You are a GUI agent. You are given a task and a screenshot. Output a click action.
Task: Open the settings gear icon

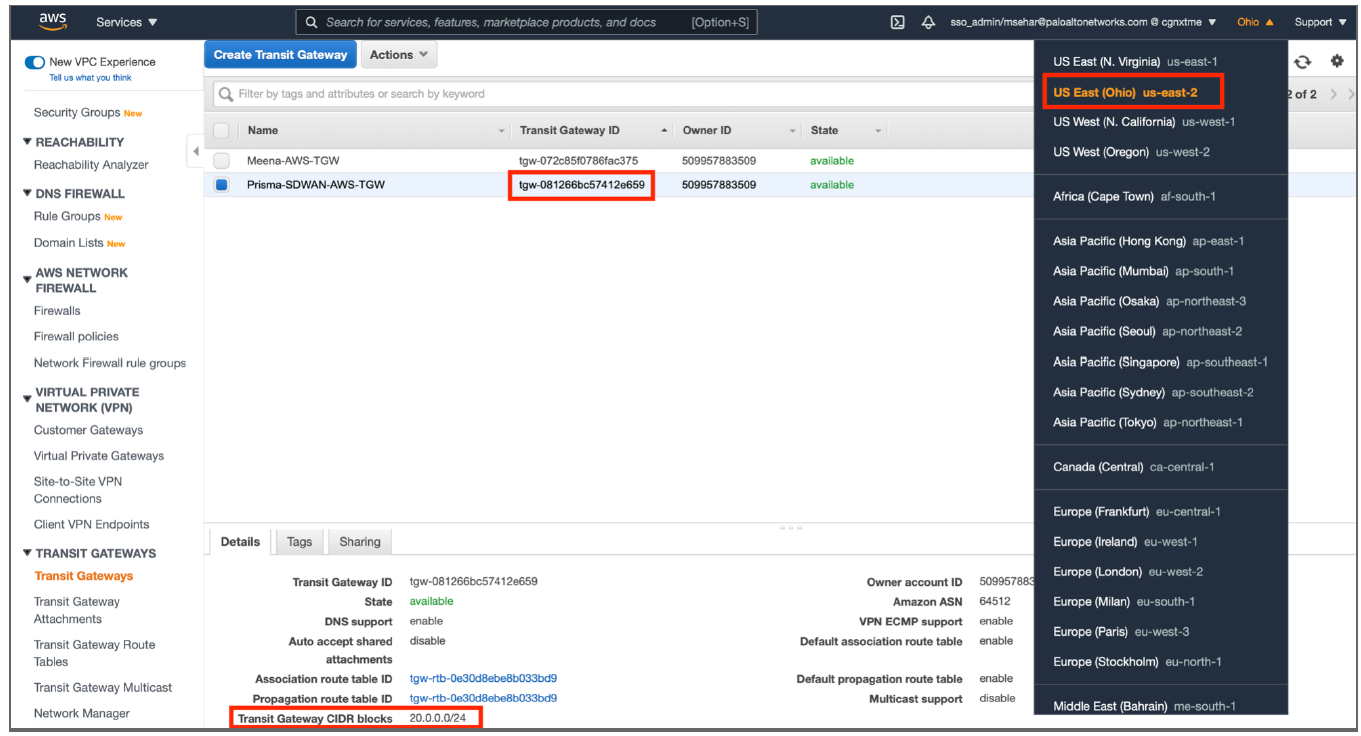[x=1337, y=62]
